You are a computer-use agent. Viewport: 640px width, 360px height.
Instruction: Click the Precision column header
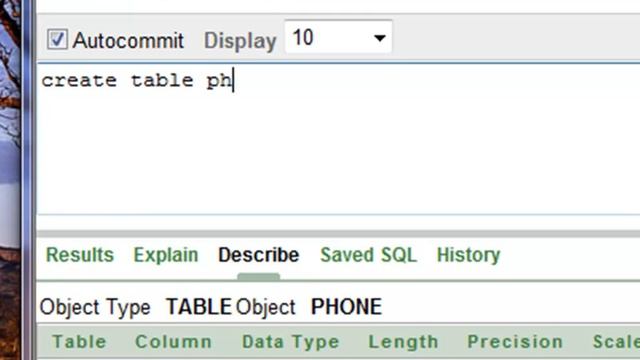pyautogui.click(x=515, y=342)
